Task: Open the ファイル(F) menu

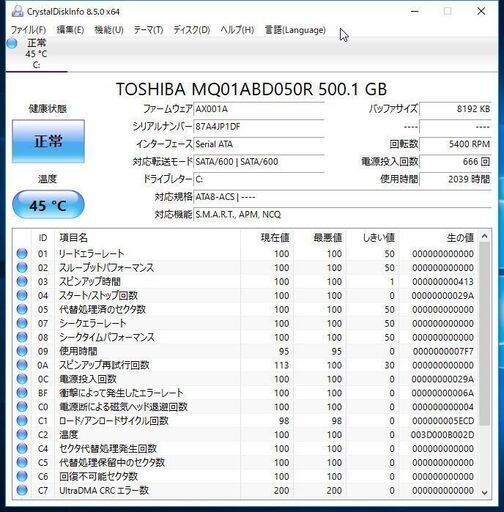Action: (28, 30)
